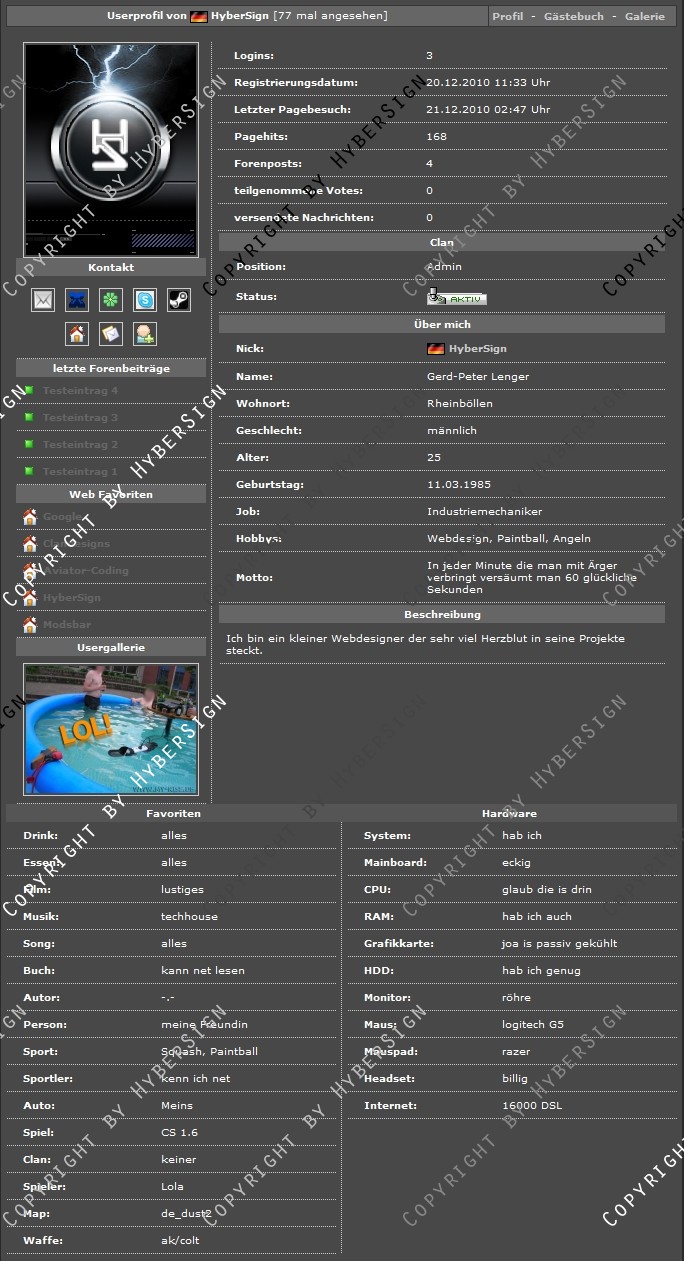This screenshot has width=684, height=1261.
Task: Switch to the Profil tab
Action: [x=508, y=17]
